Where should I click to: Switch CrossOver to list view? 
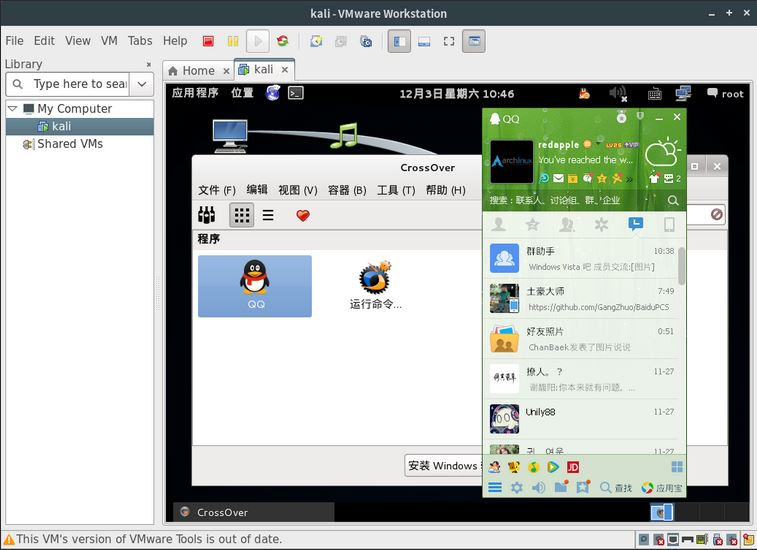coord(268,215)
